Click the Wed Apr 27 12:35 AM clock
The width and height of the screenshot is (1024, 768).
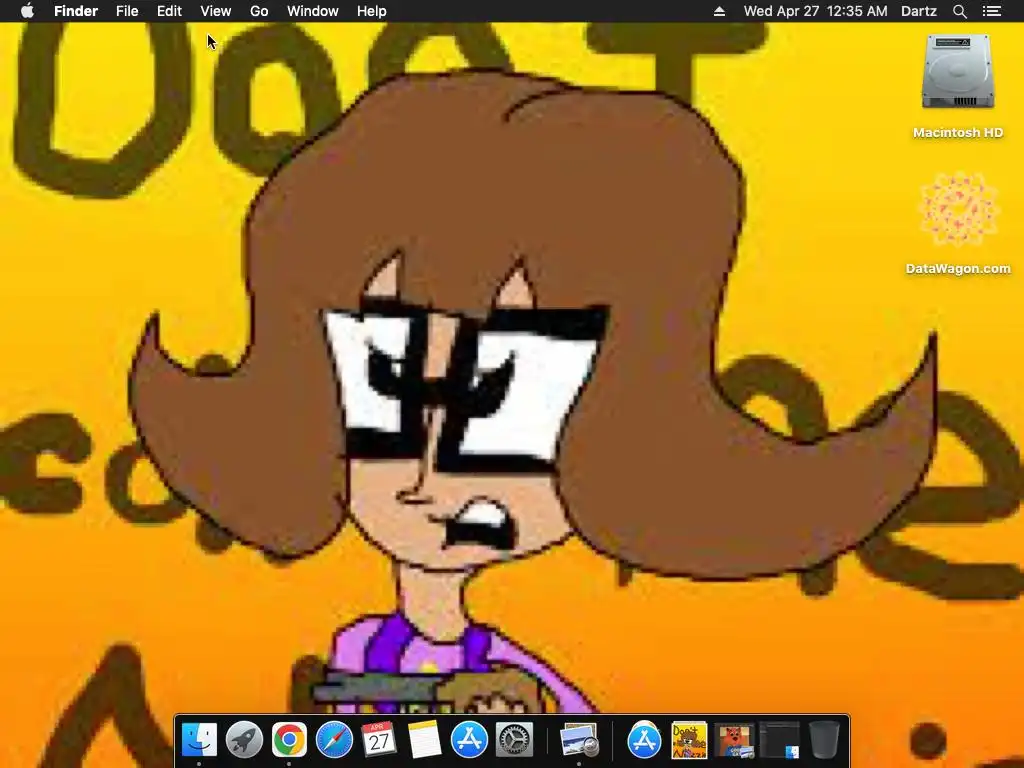click(x=816, y=11)
